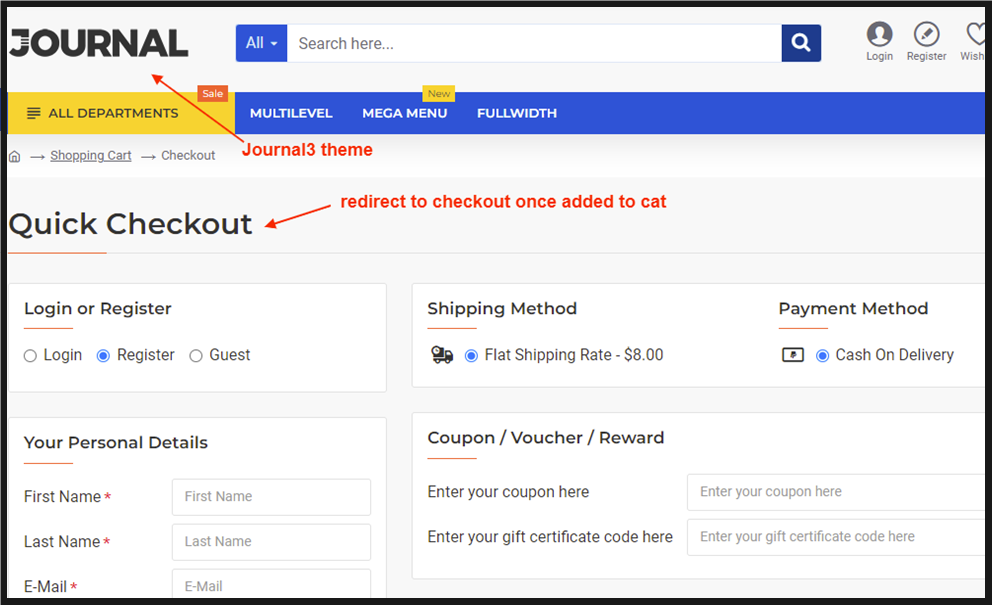Click the Cash On Delivery payment icon

[x=792, y=354]
